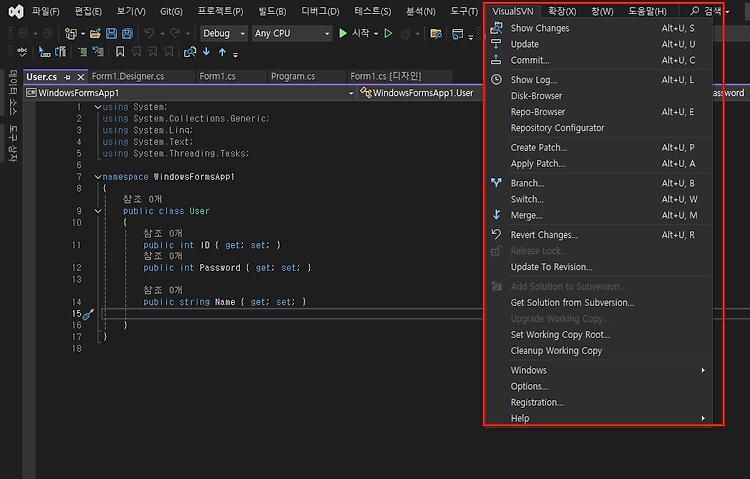The width and height of the screenshot is (750, 479).
Task: Open the WindowsFormsApp1.User type navigation dropdown
Action: tap(421, 93)
